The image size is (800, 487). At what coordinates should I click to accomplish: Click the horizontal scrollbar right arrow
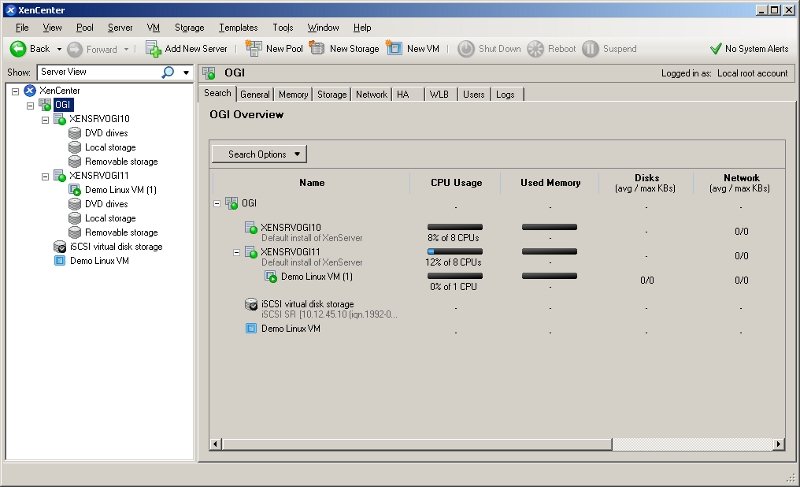[x=778, y=444]
